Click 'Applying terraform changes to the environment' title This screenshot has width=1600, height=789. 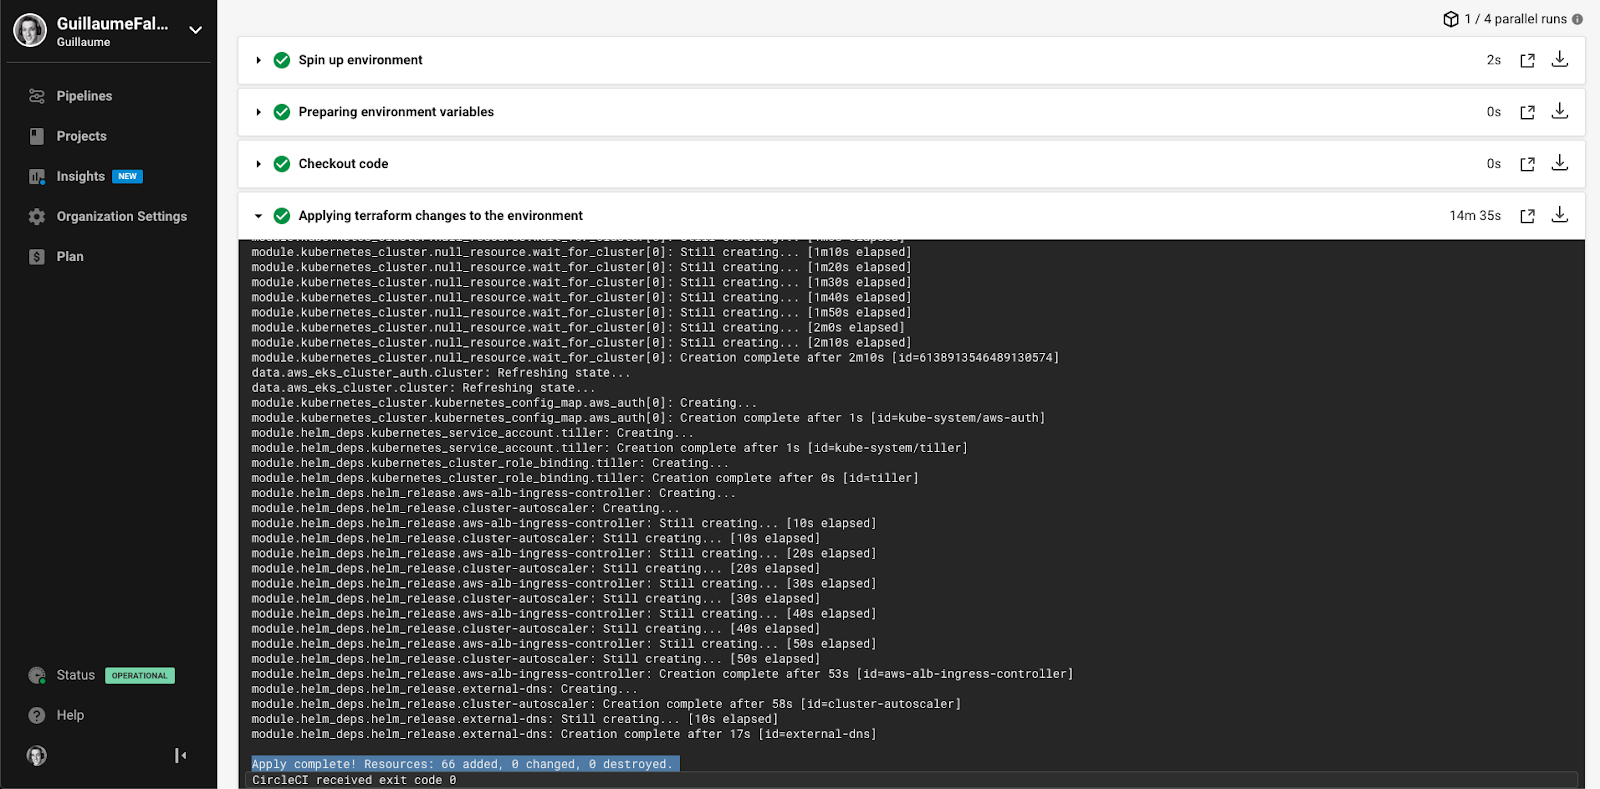tap(440, 216)
